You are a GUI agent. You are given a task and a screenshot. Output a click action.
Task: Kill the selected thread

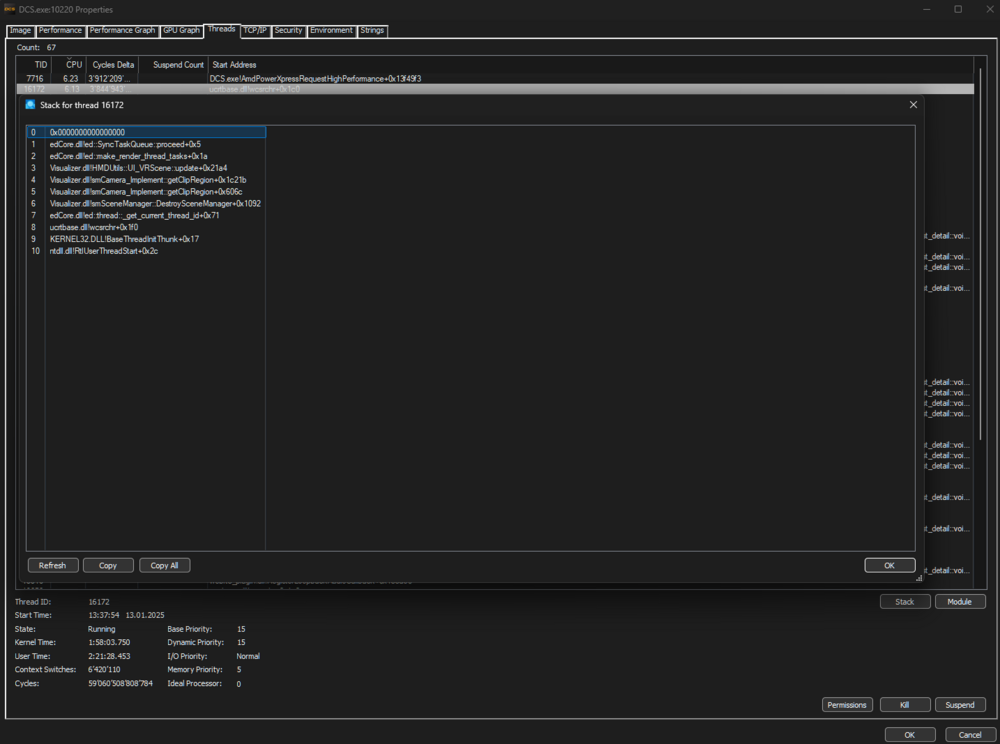(905, 704)
